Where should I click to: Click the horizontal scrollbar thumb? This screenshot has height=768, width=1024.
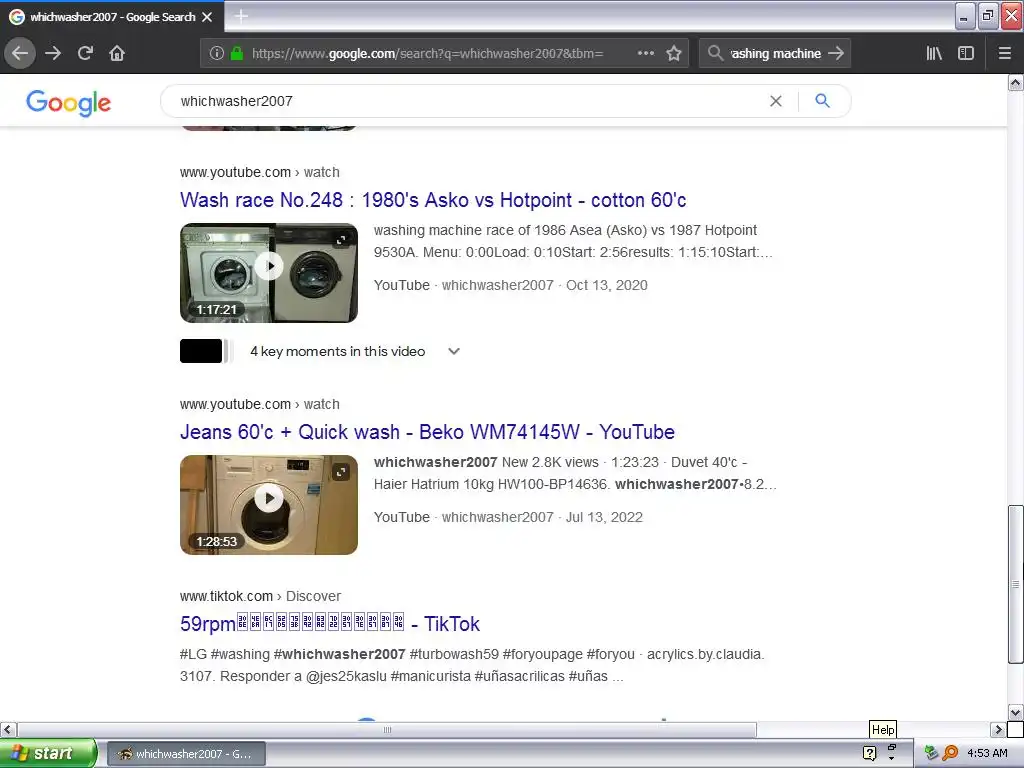[387, 729]
